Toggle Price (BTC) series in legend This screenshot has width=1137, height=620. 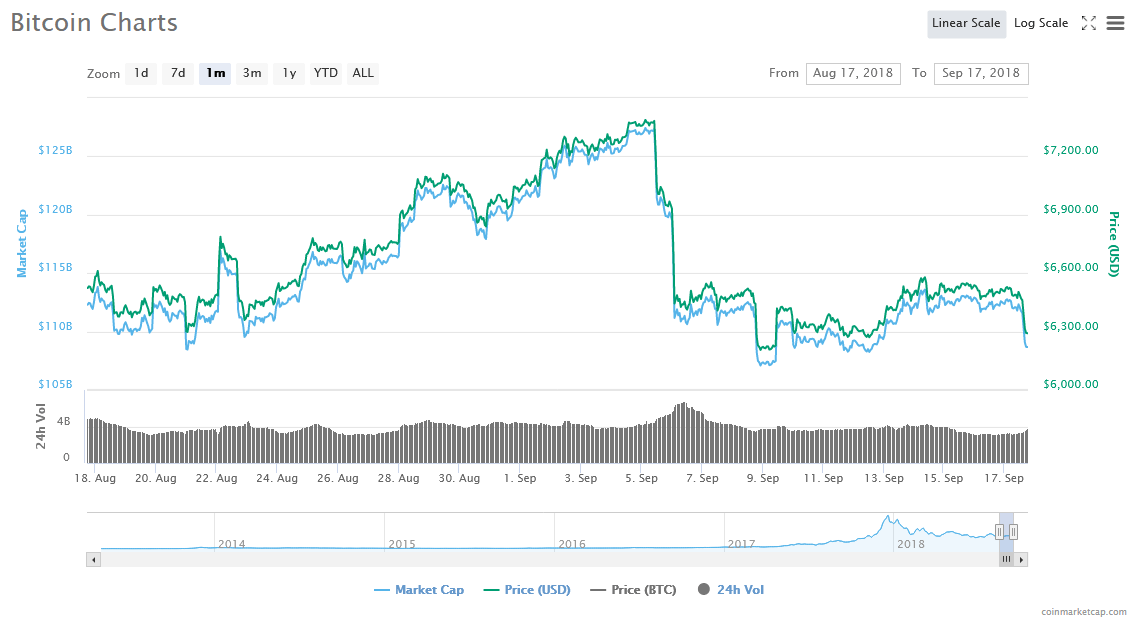(633, 590)
